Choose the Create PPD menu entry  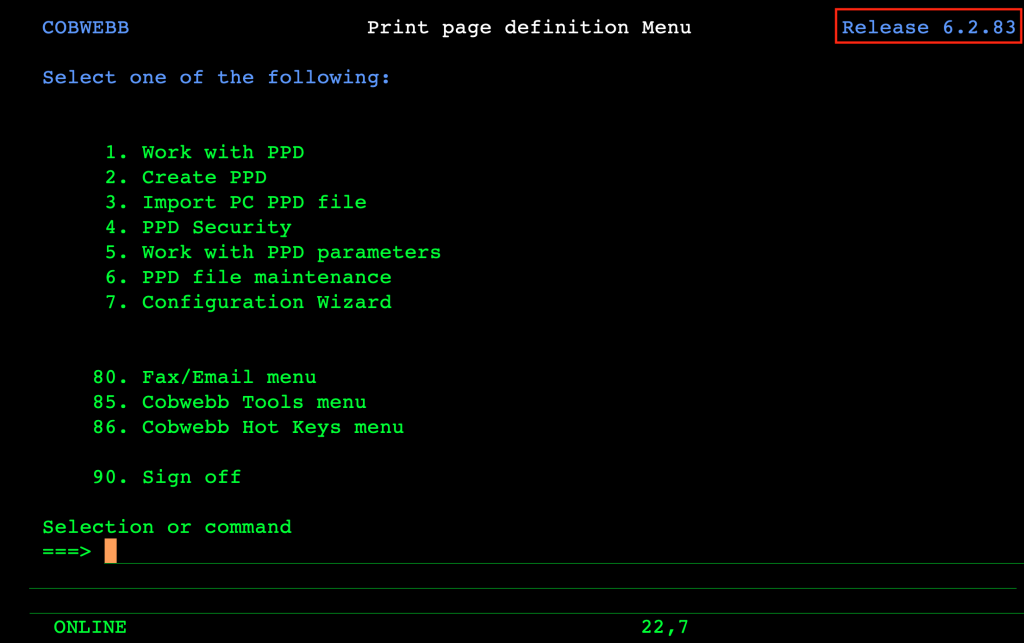pyautogui.click(x=185, y=177)
